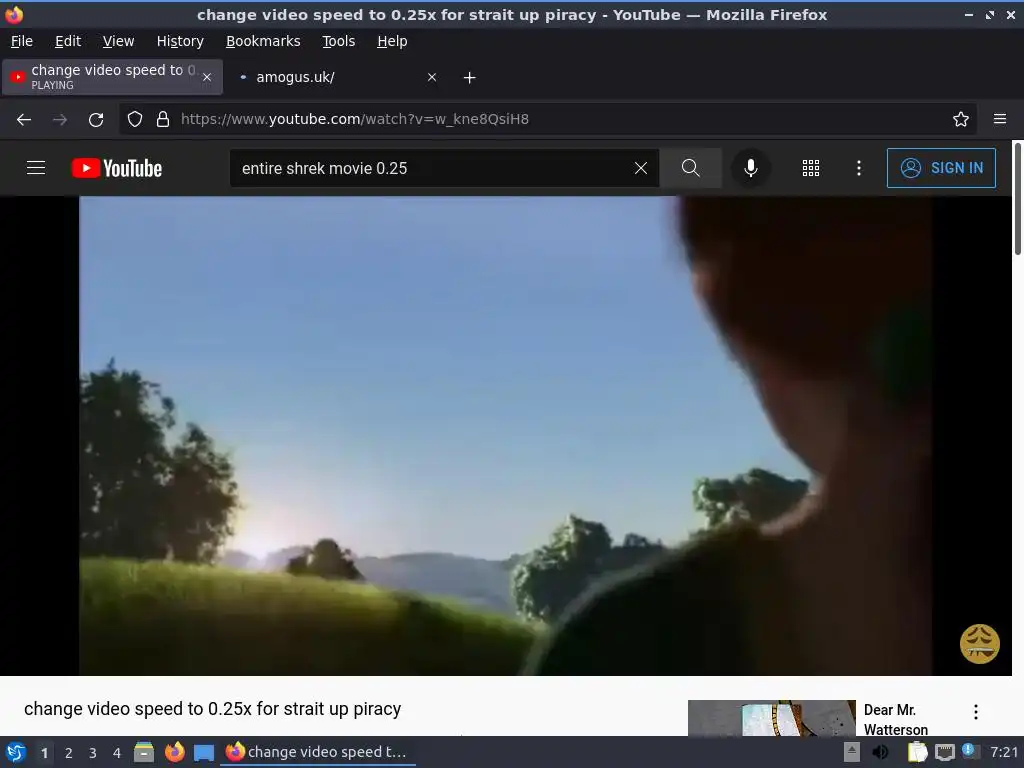Screen dimensions: 1024x768
Task: Launch Firefox from taskbar launcher
Action: point(174,752)
